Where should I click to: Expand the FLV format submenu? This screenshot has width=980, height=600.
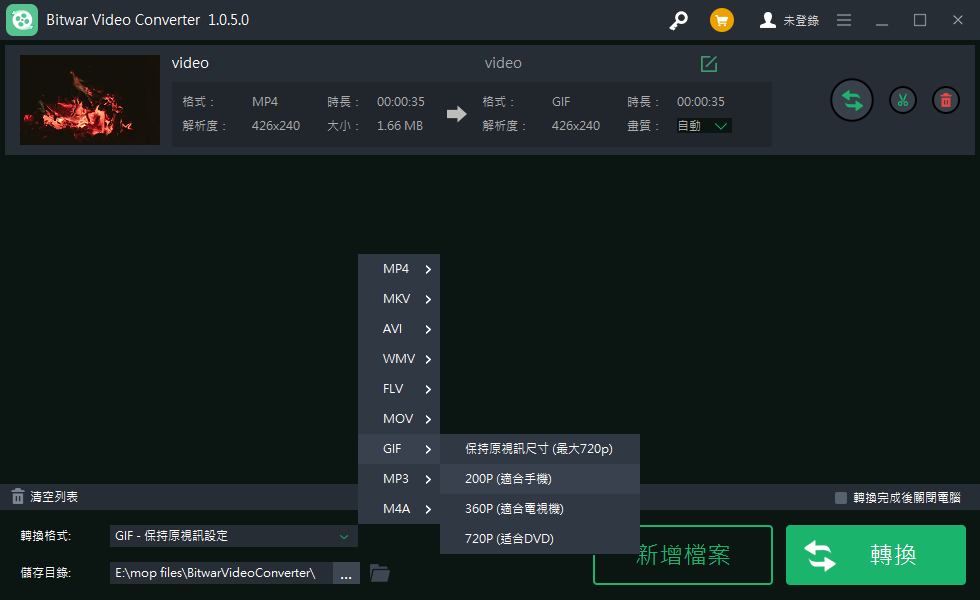coord(399,389)
